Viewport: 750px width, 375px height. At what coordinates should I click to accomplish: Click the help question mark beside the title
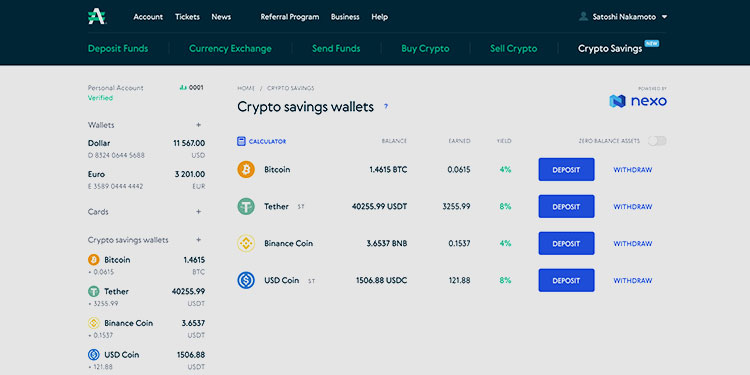[x=386, y=107]
